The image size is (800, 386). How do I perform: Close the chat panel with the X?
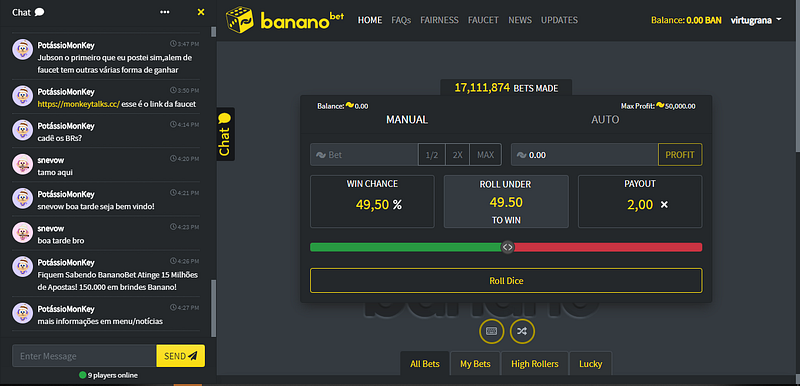click(201, 12)
